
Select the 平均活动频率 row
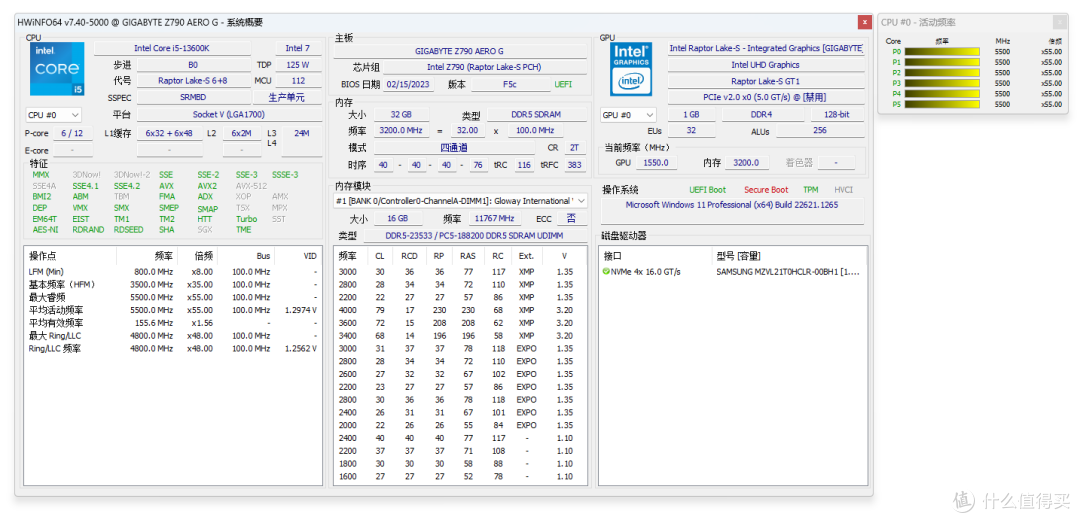[173, 310]
